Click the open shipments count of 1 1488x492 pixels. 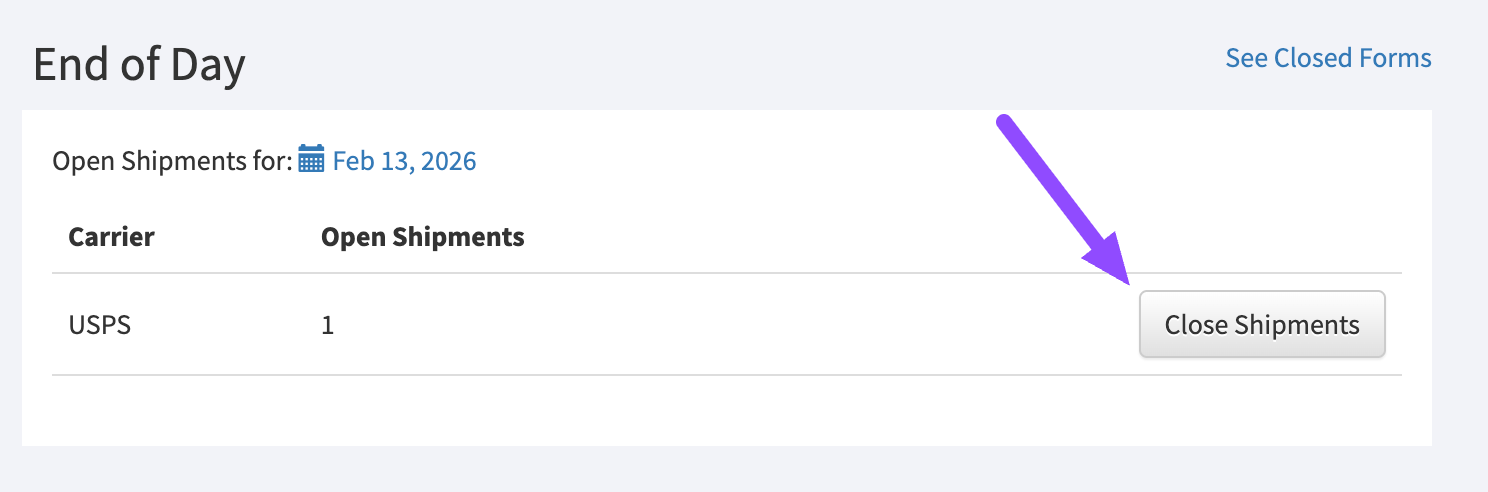pyautogui.click(x=328, y=325)
